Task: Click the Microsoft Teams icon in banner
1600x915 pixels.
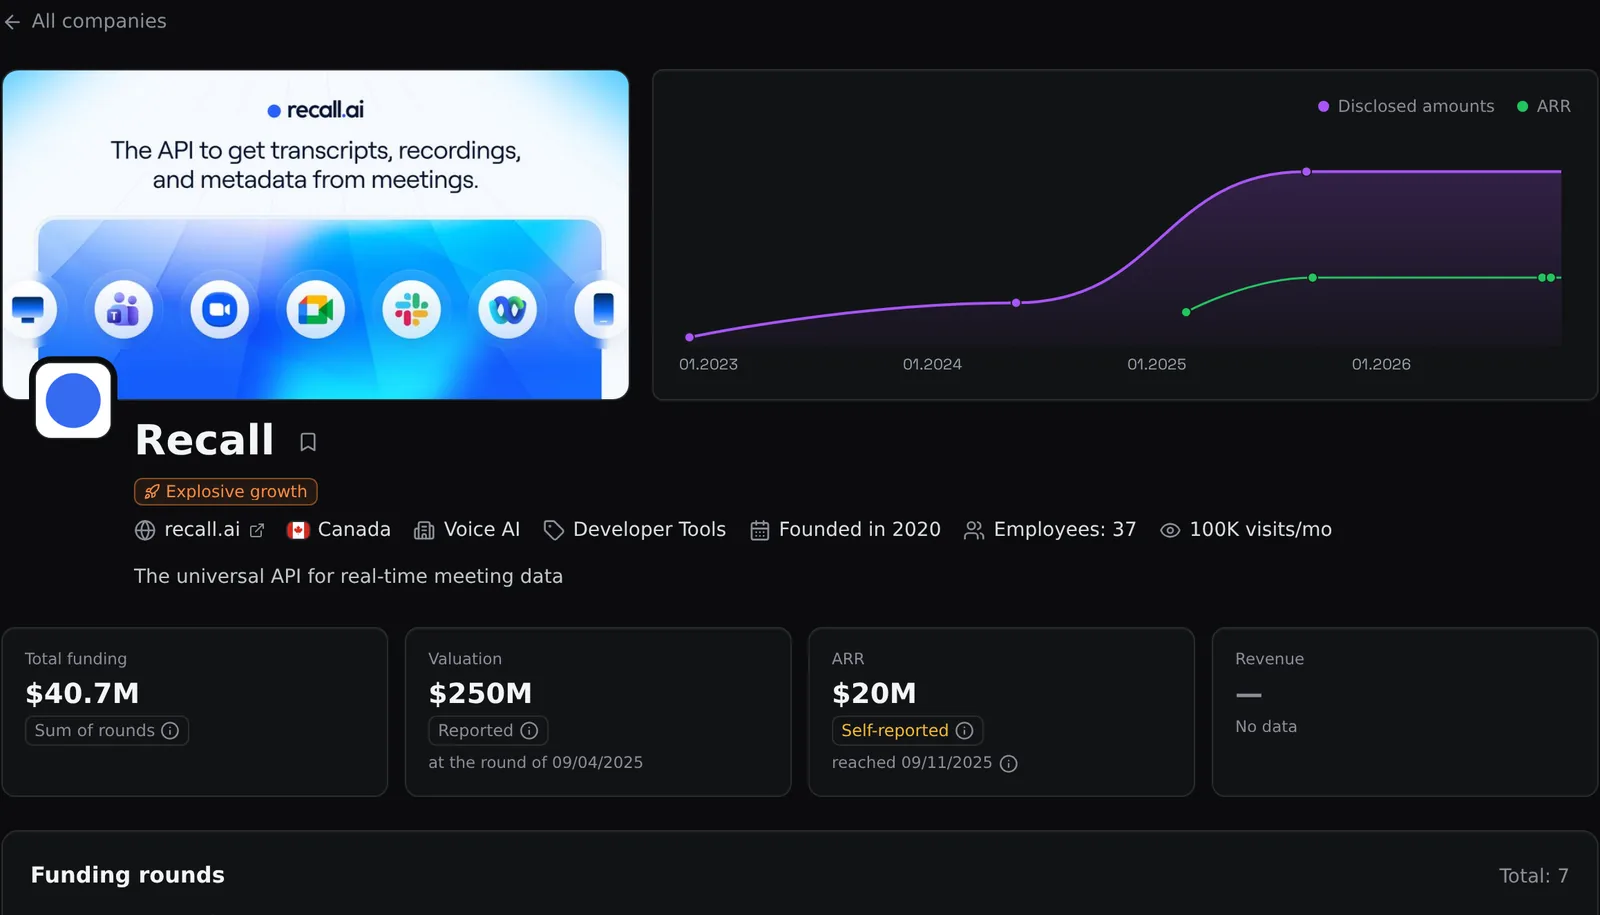Action: point(123,310)
